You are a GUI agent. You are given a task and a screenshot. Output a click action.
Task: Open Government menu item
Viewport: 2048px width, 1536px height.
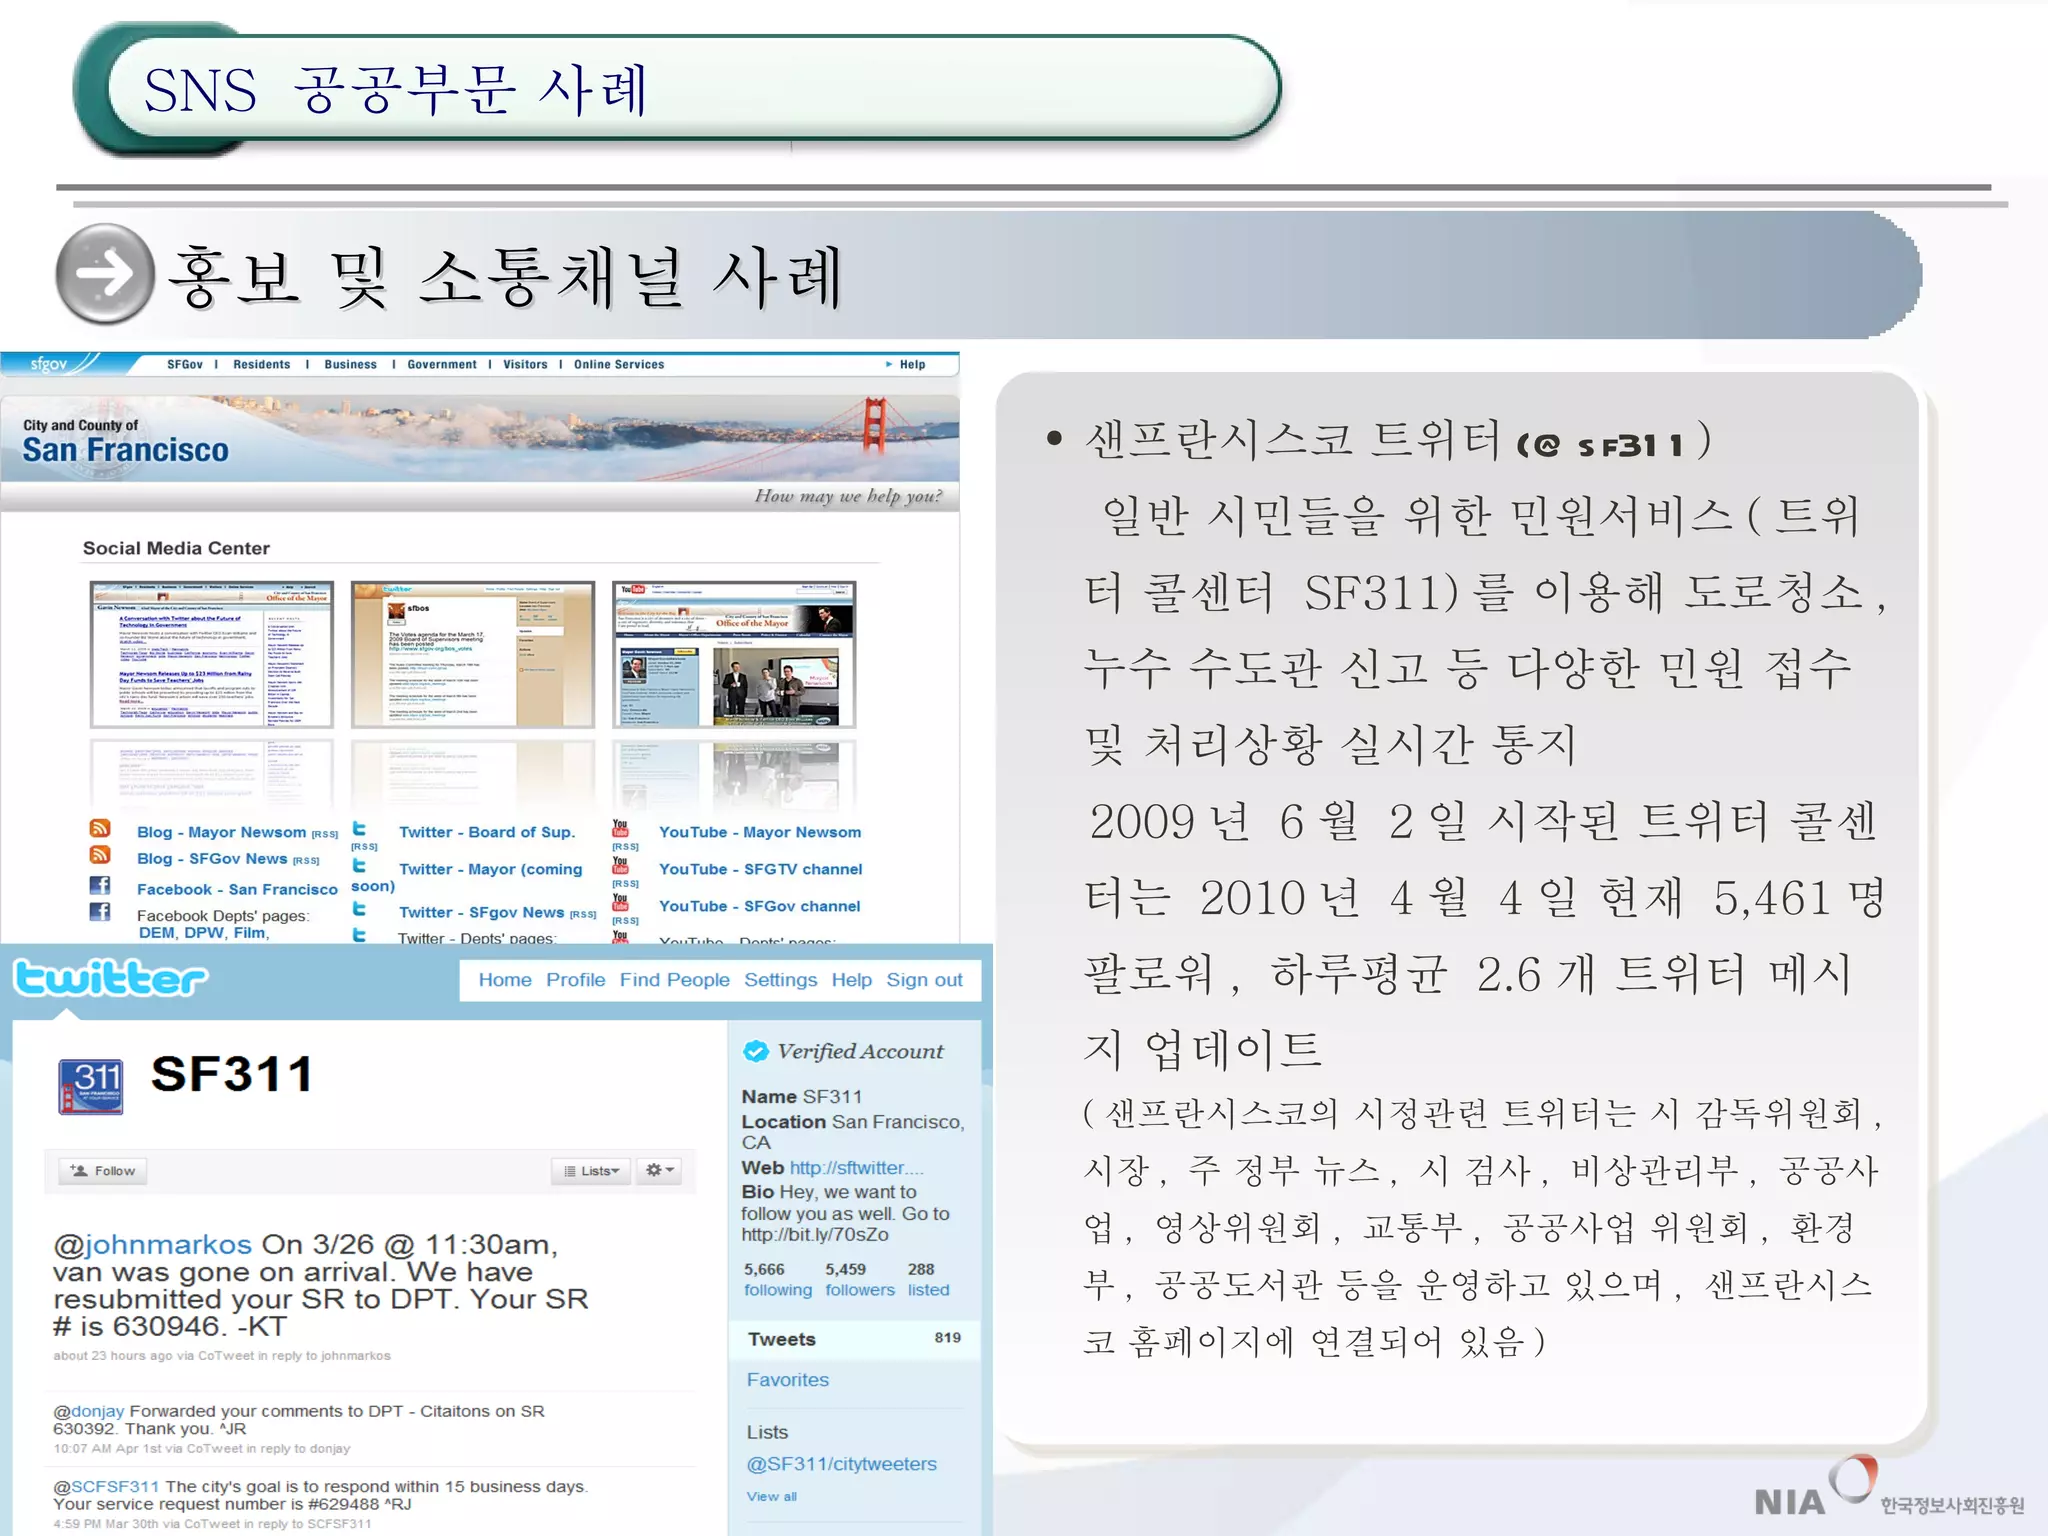pos(442,365)
